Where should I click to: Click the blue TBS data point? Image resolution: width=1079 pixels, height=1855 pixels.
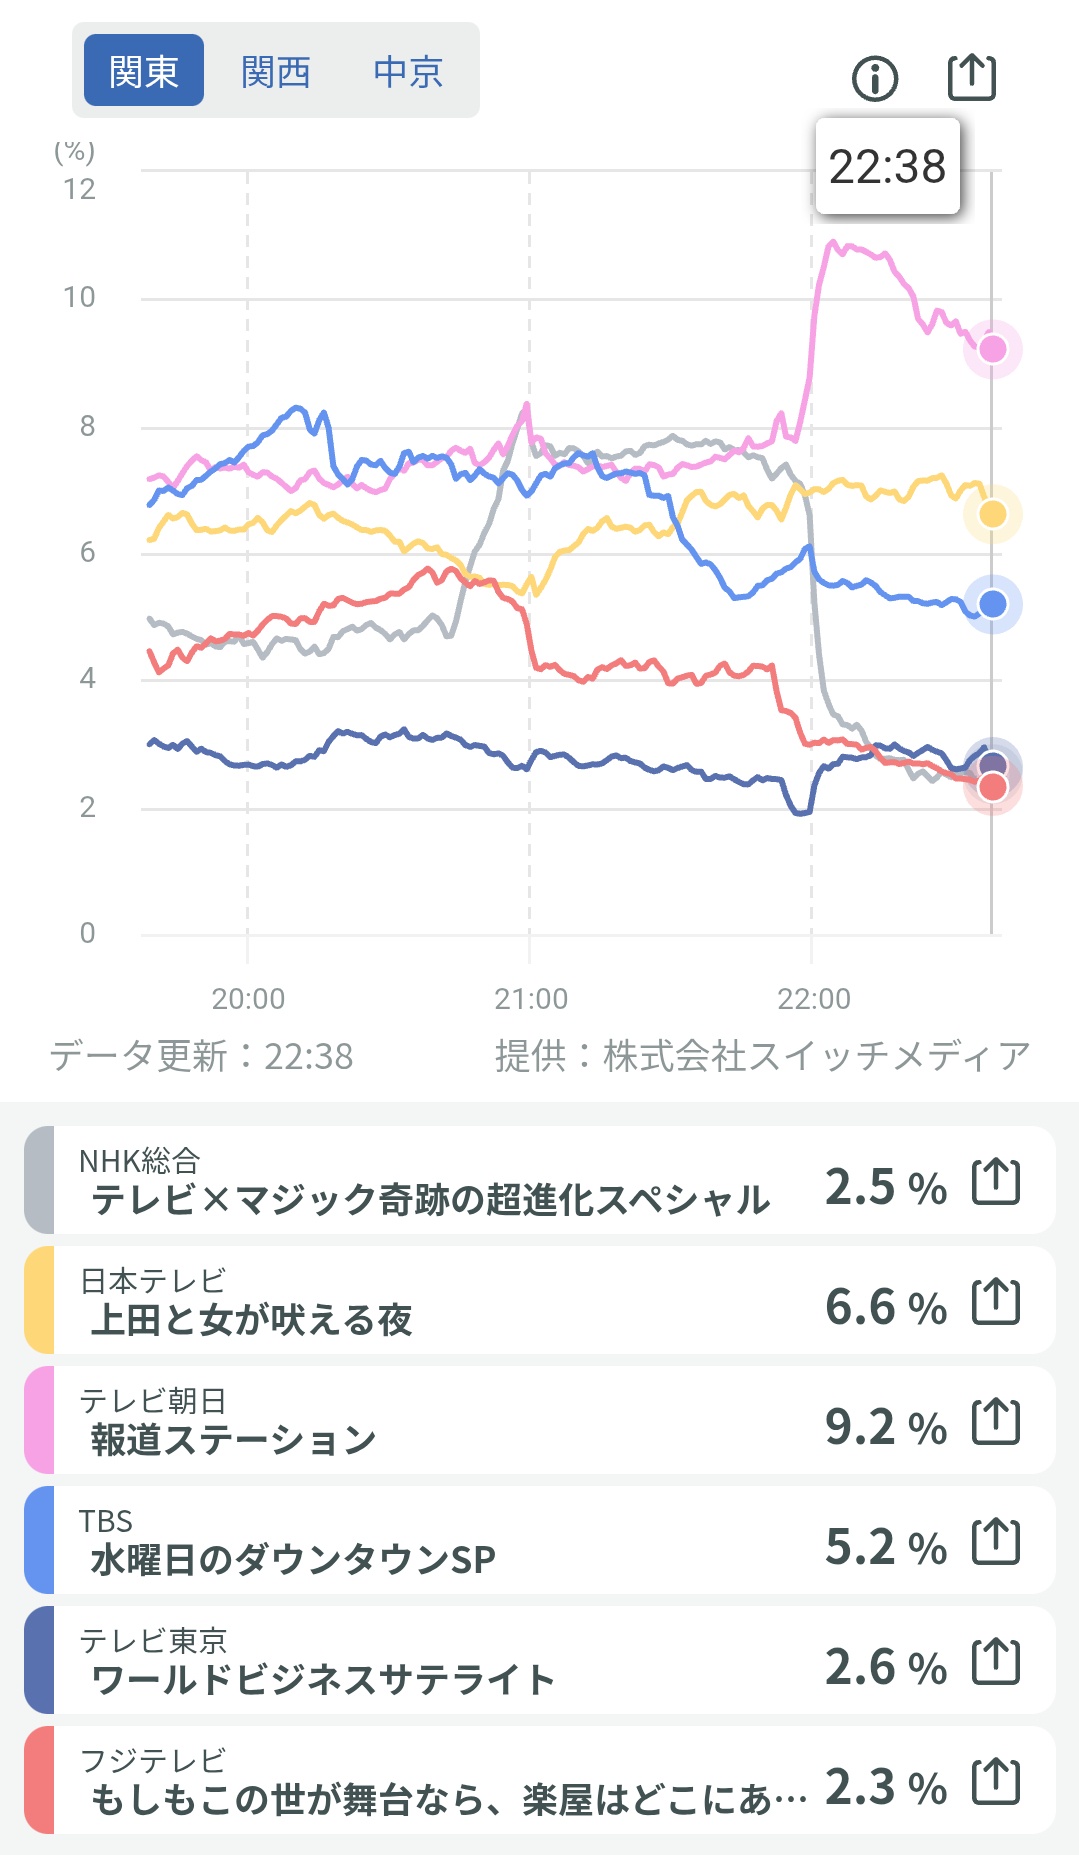992,604
